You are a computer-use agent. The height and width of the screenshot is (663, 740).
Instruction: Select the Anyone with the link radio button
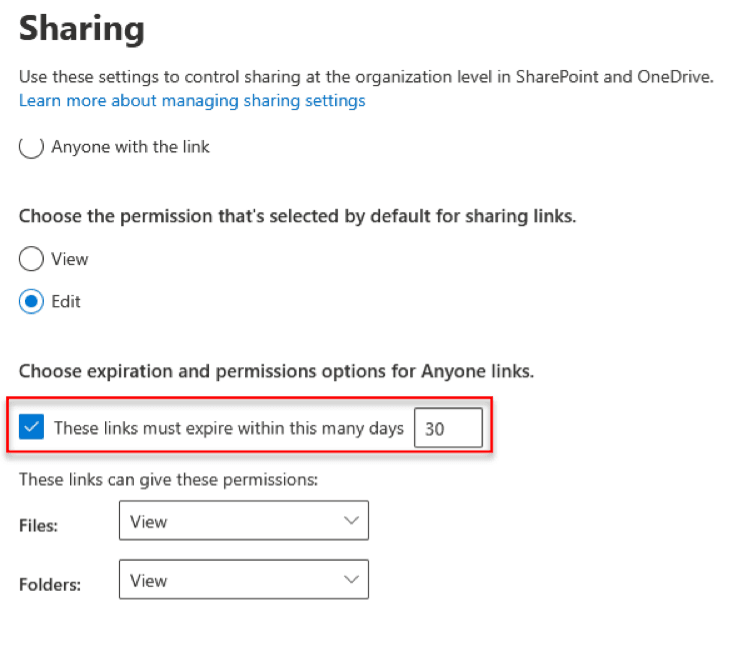(x=32, y=147)
